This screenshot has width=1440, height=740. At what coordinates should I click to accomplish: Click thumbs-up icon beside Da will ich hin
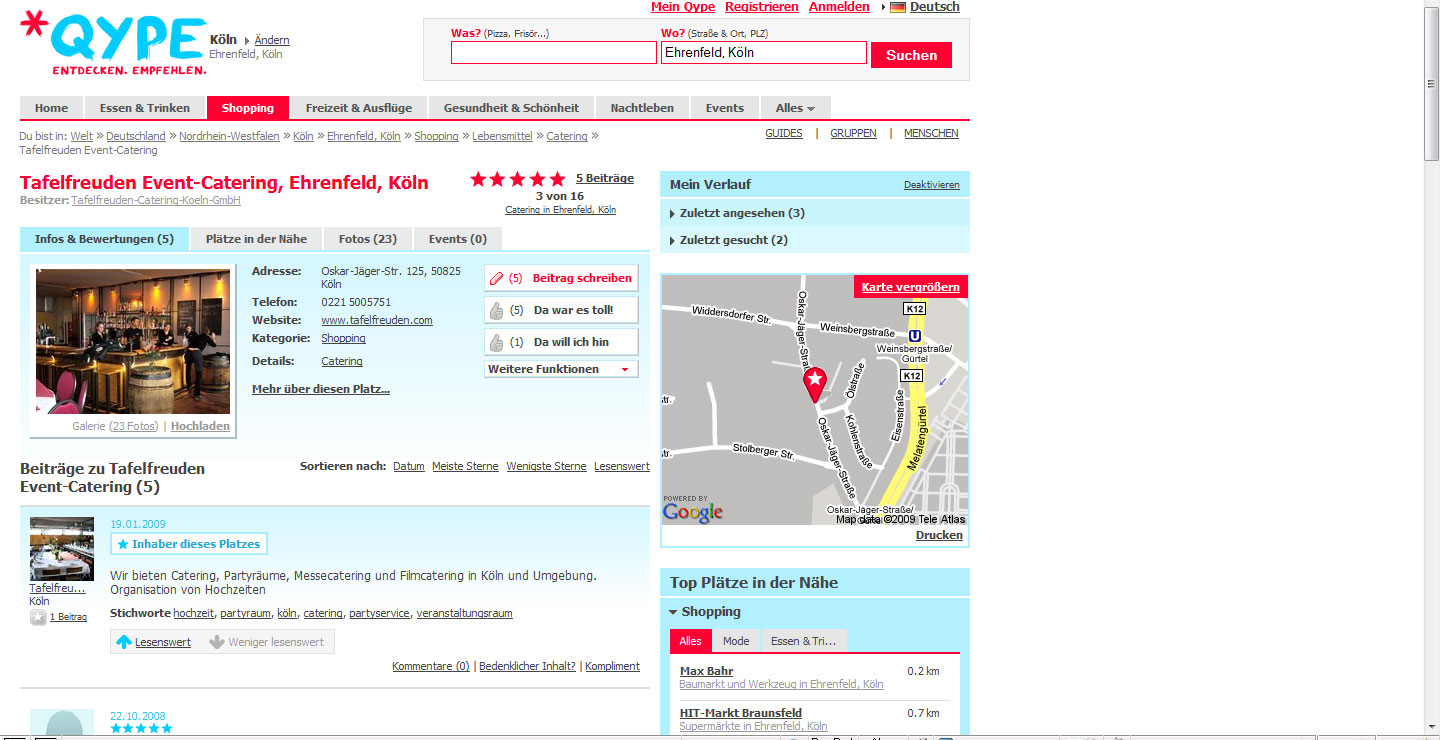point(497,342)
